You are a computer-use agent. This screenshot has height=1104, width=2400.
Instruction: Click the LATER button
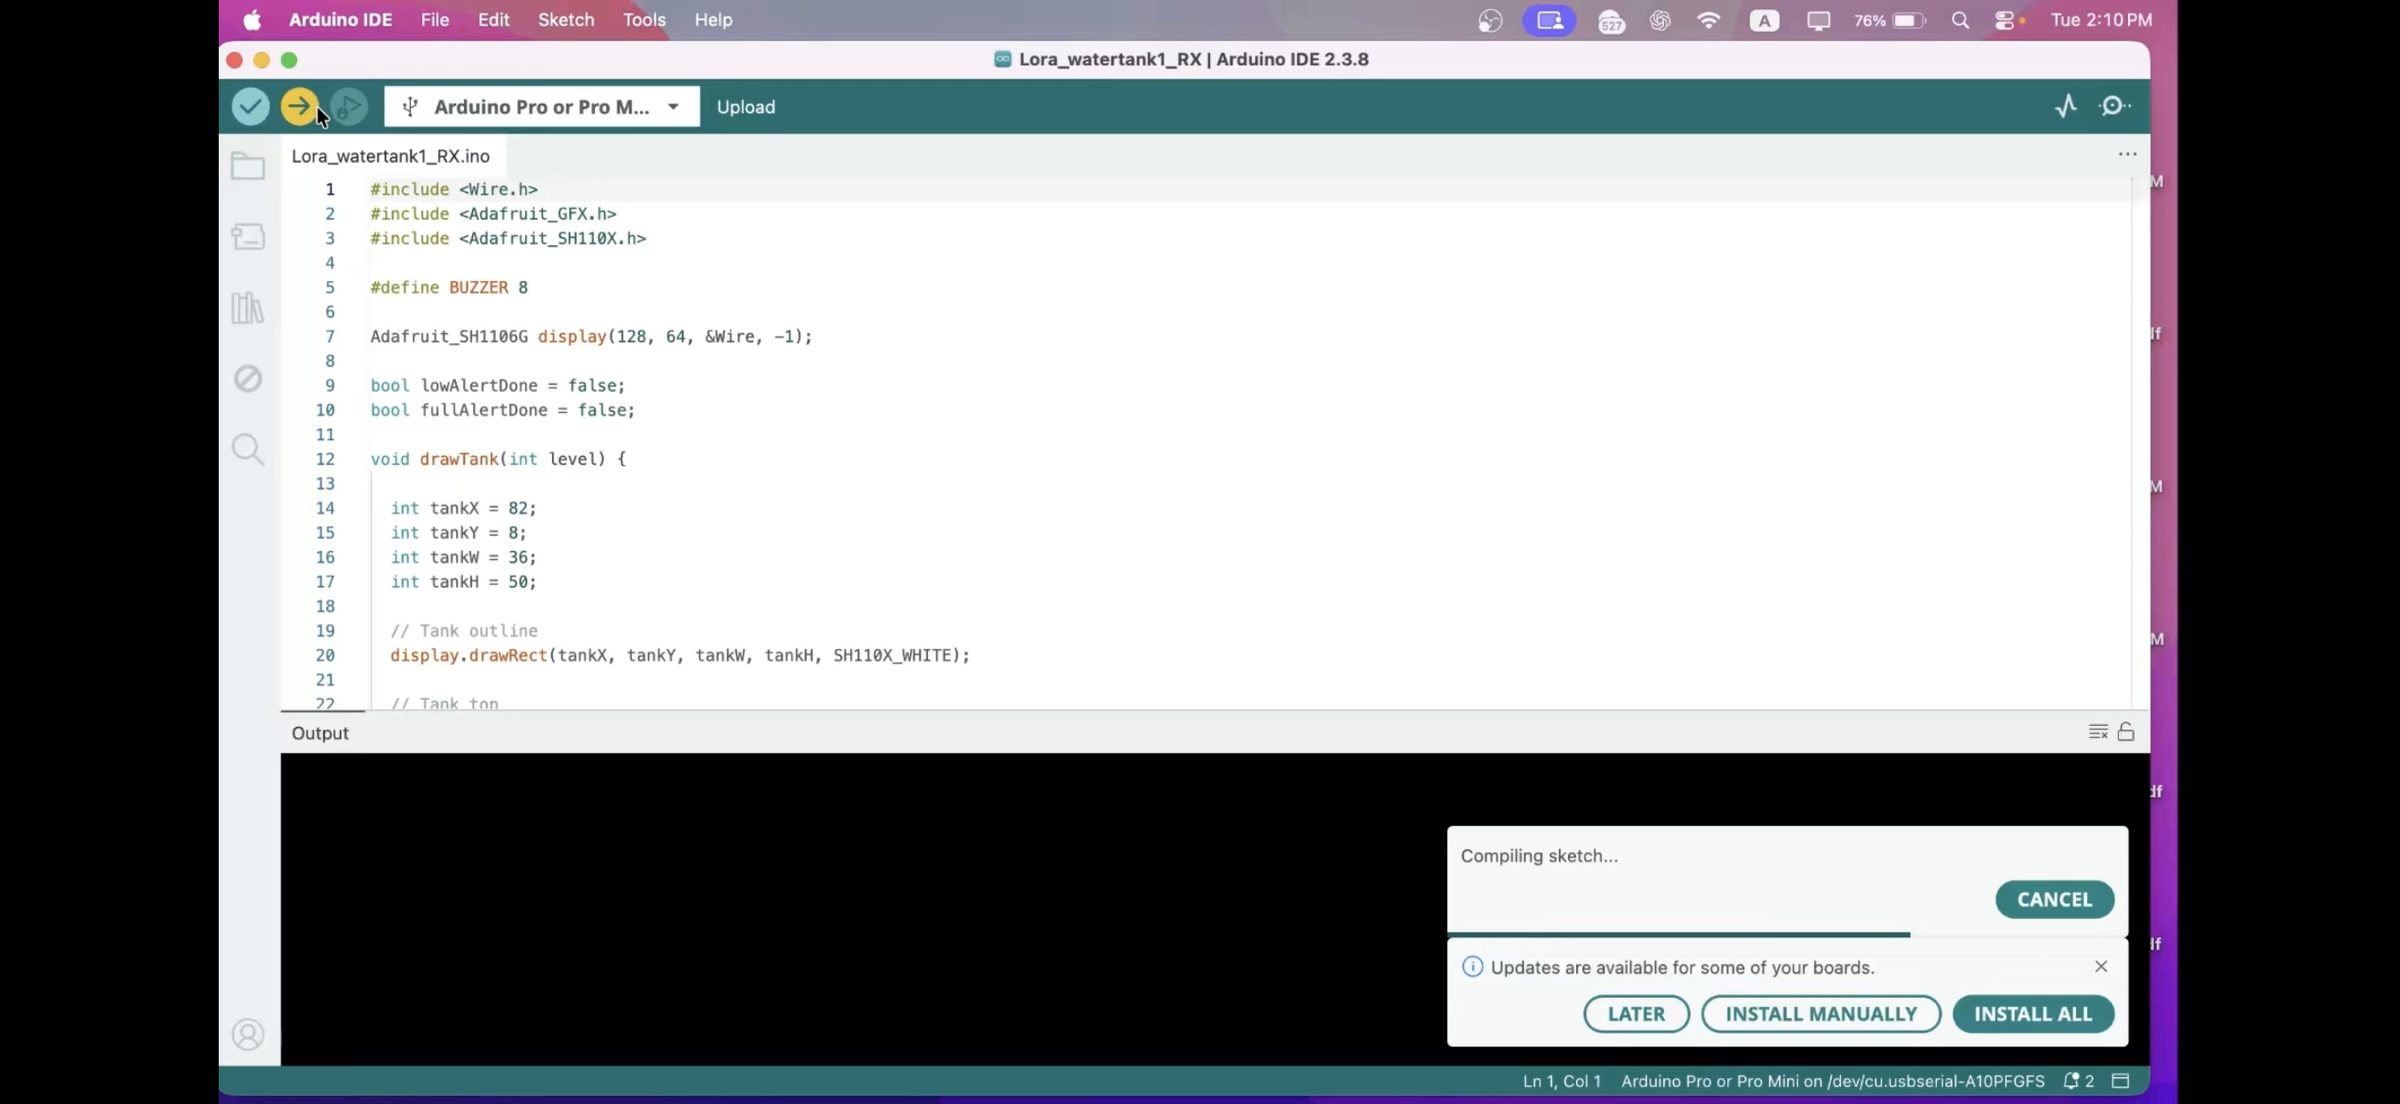coord(1636,1014)
